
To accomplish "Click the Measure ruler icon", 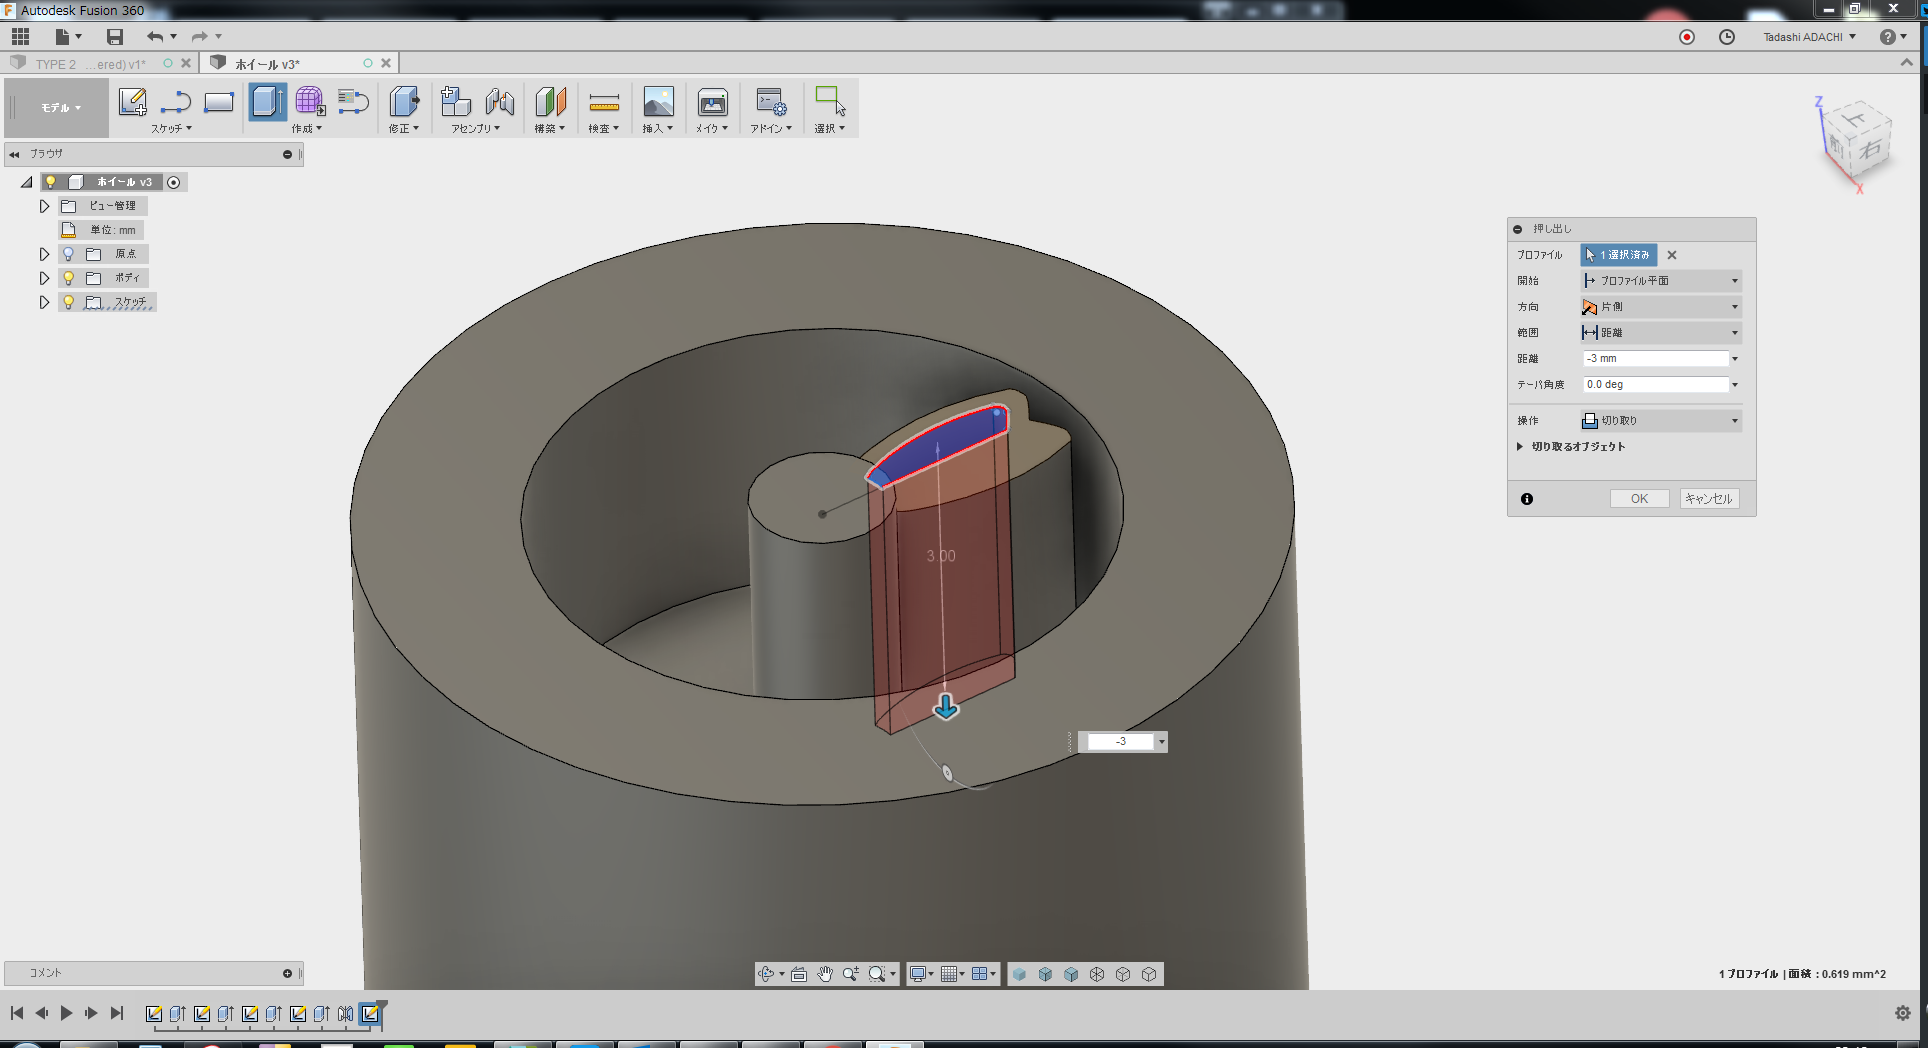I will [x=604, y=102].
